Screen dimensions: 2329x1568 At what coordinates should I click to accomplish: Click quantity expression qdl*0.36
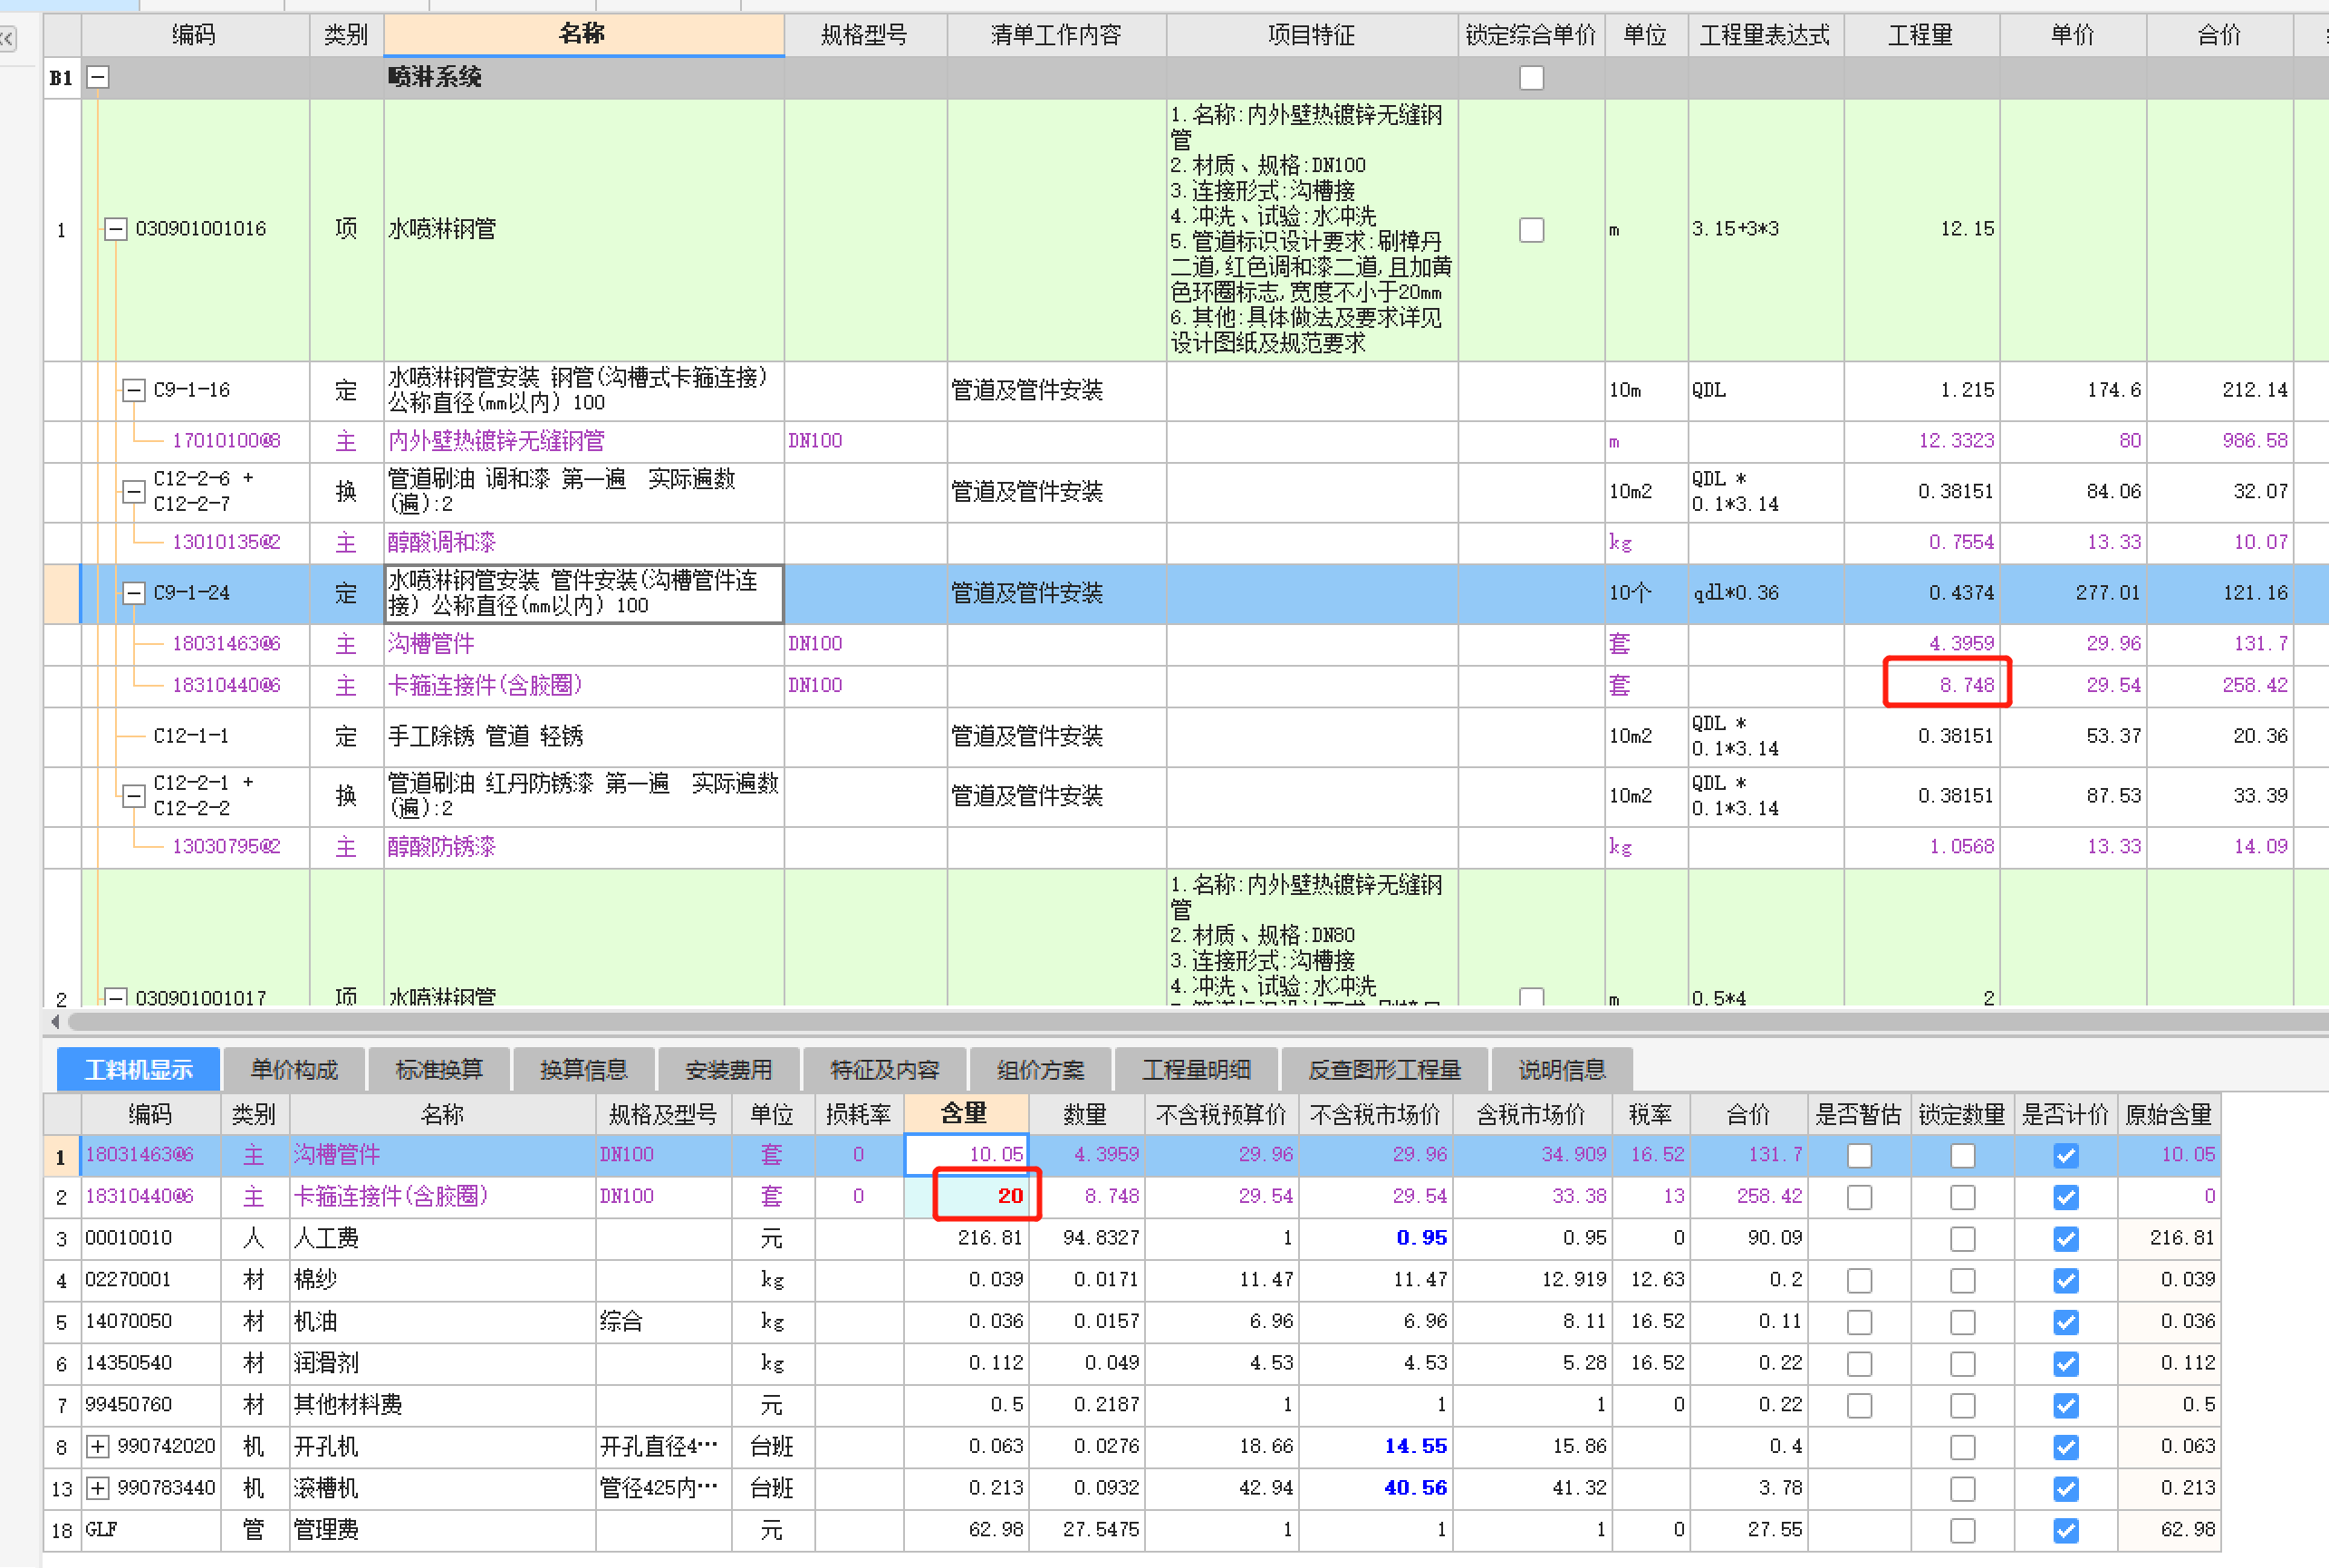click(1736, 593)
